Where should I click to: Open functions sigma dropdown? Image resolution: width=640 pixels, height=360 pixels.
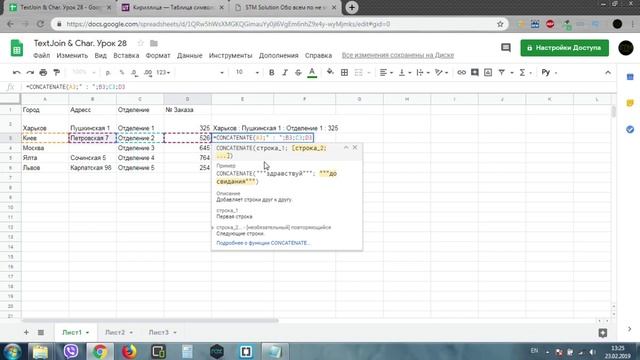coord(525,73)
